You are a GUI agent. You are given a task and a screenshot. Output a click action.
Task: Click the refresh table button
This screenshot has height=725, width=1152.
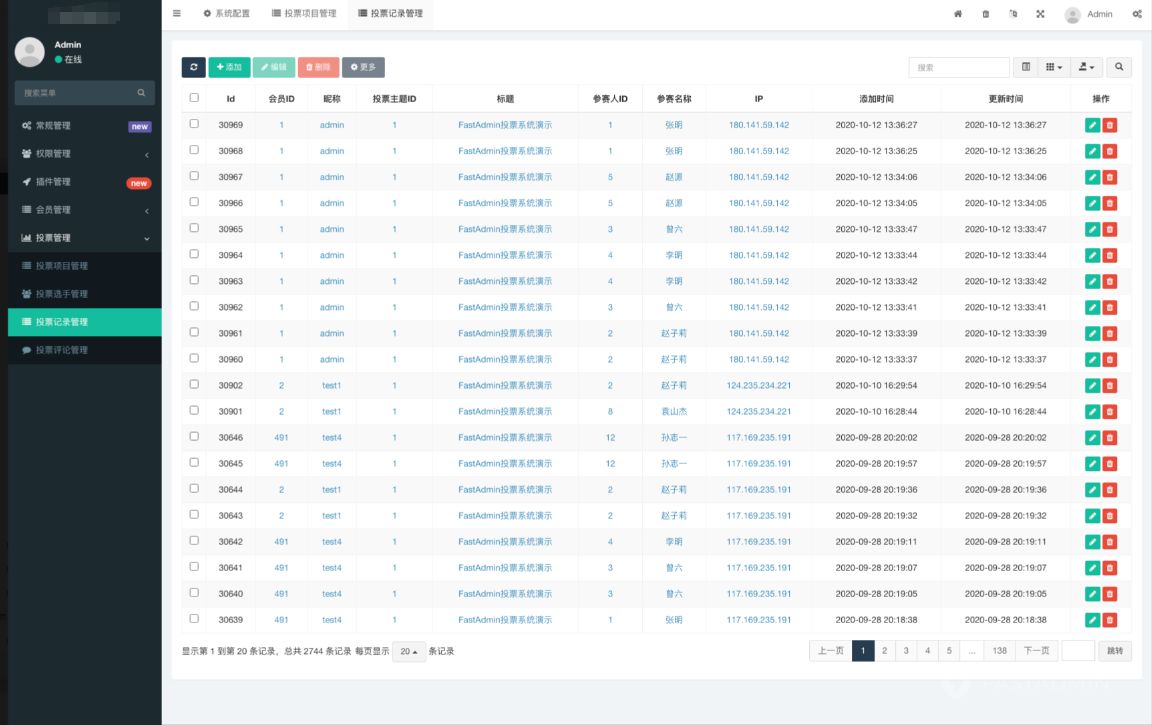(x=194, y=67)
